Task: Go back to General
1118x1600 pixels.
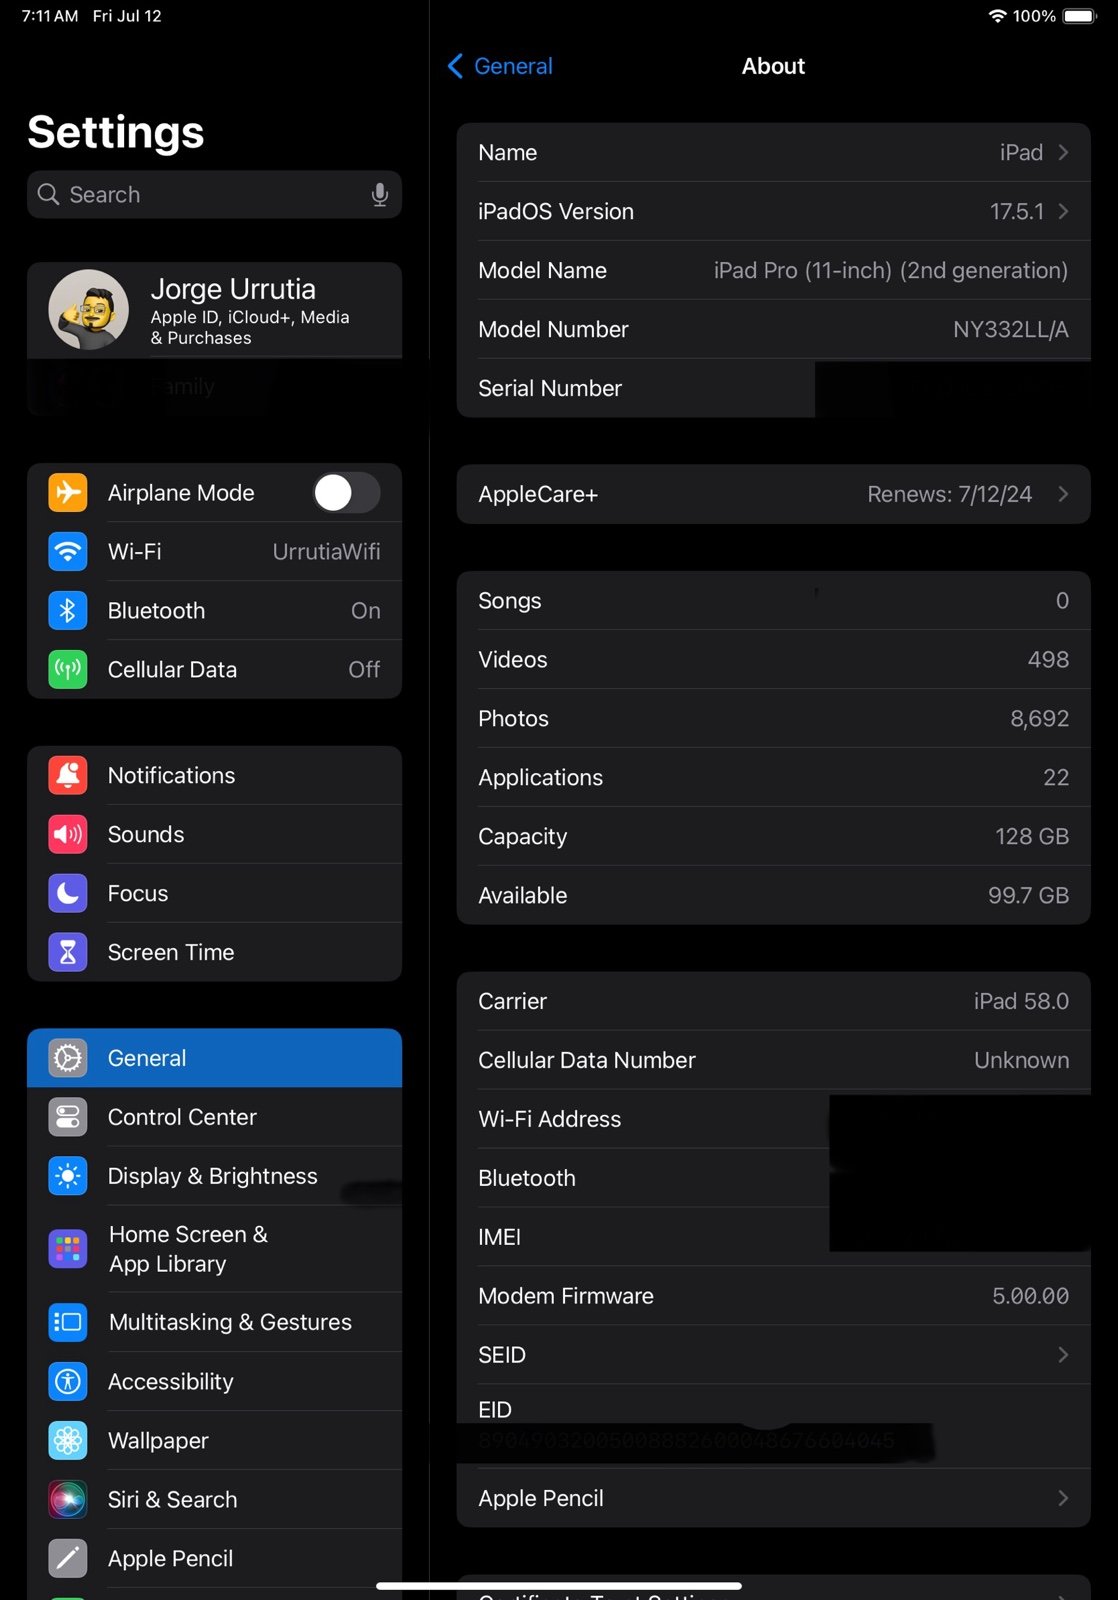Action: (x=500, y=67)
